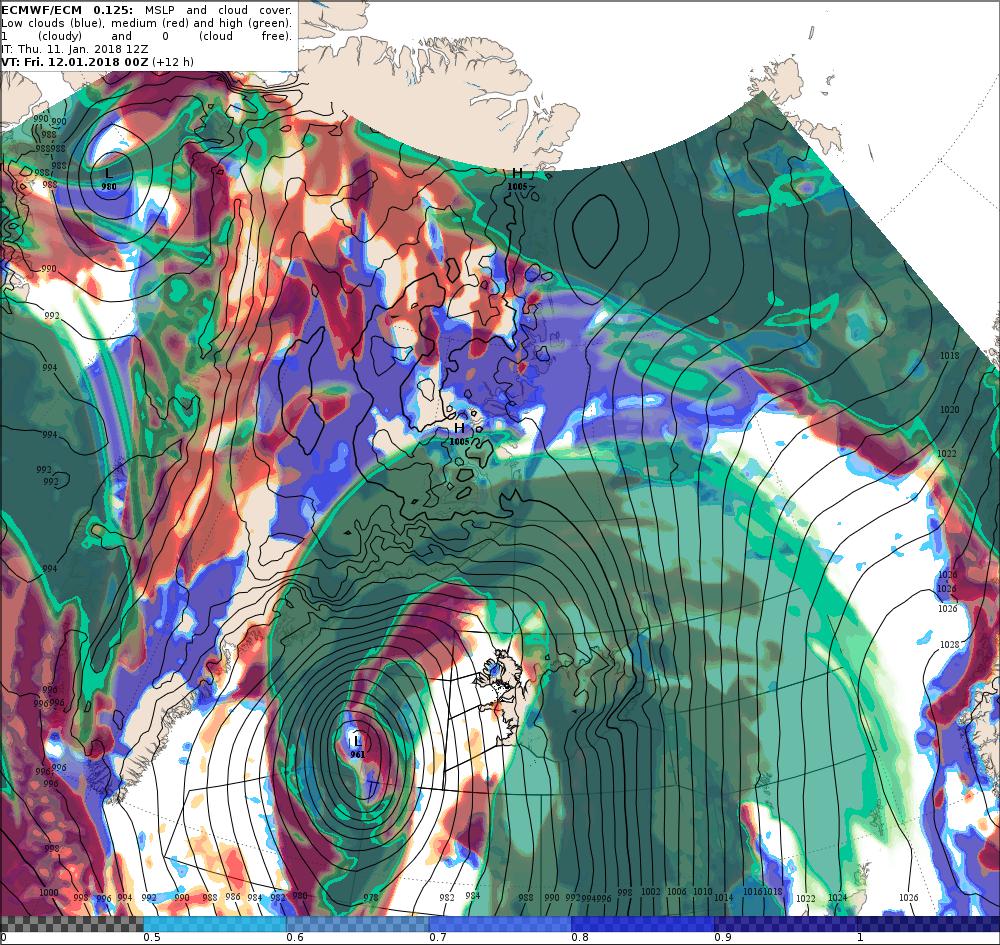Screen dimensions: 1000x945
Task: Click the '0.9' legend scale label
Action: (723, 937)
